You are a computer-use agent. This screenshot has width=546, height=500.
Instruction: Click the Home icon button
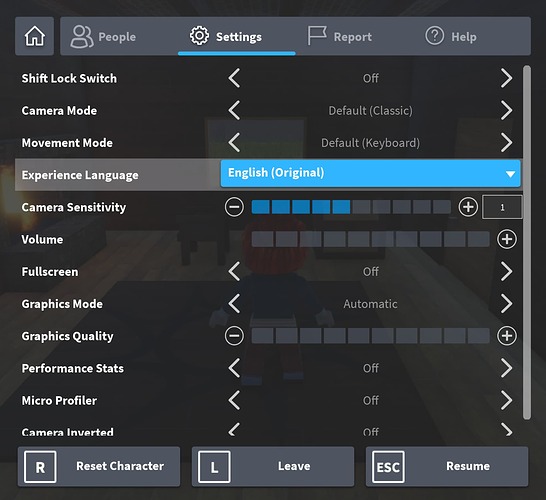pyautogui.click(x=34, y=36)
